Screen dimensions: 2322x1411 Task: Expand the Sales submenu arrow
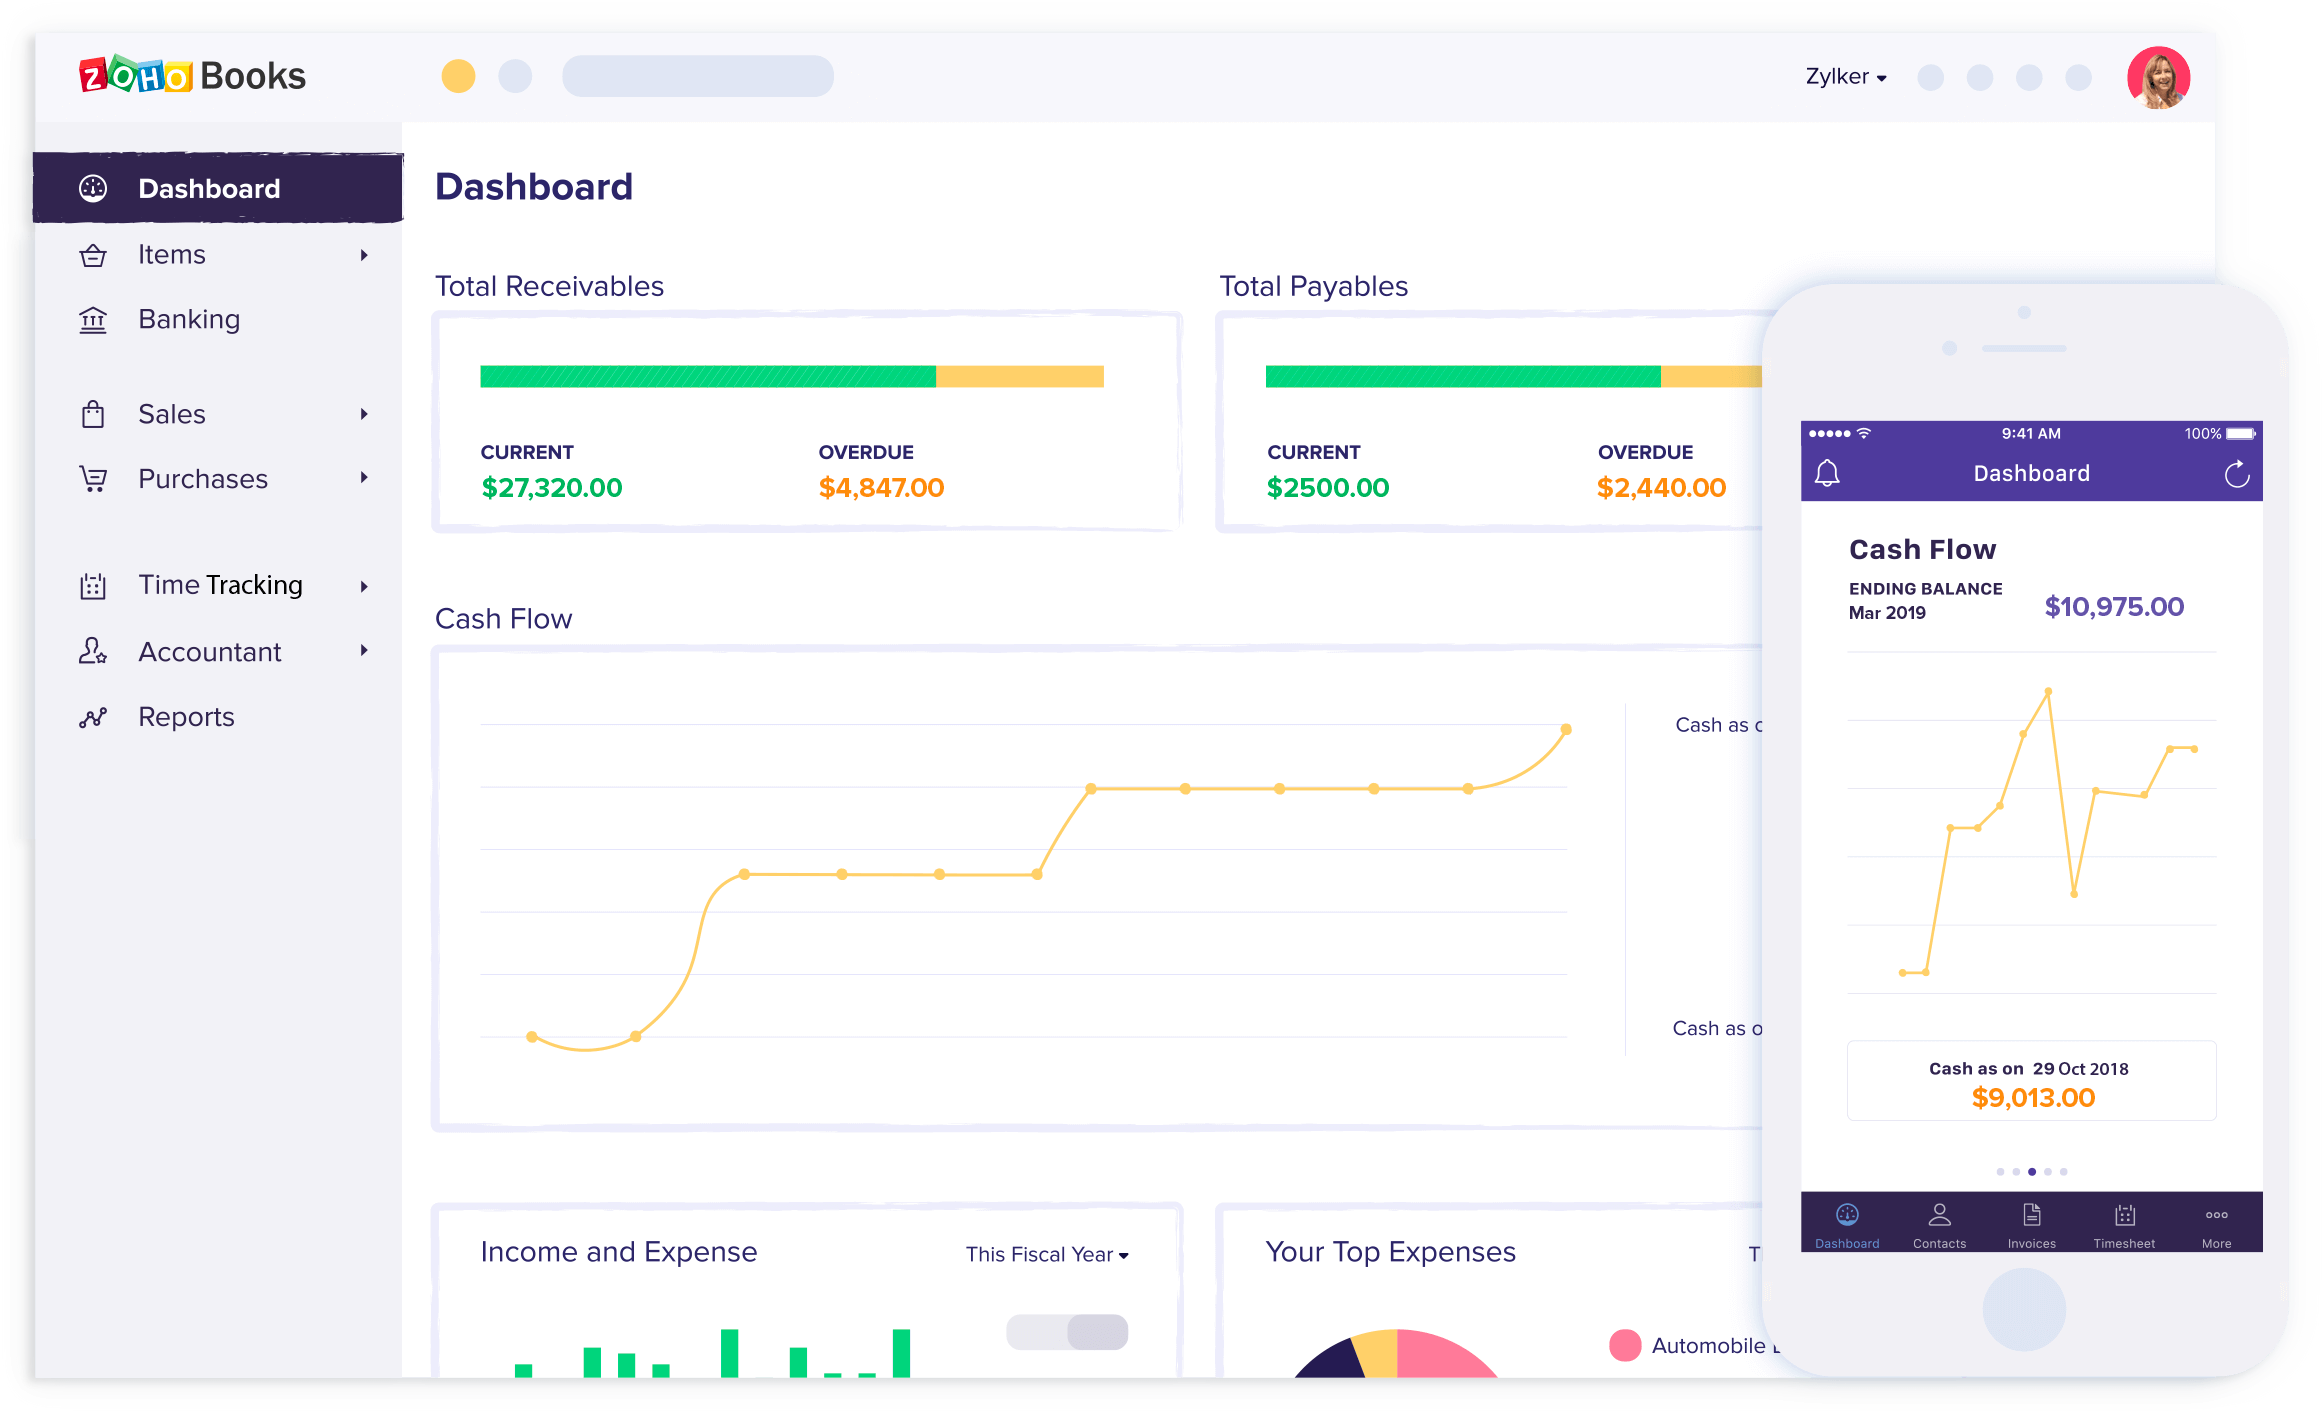364,414
